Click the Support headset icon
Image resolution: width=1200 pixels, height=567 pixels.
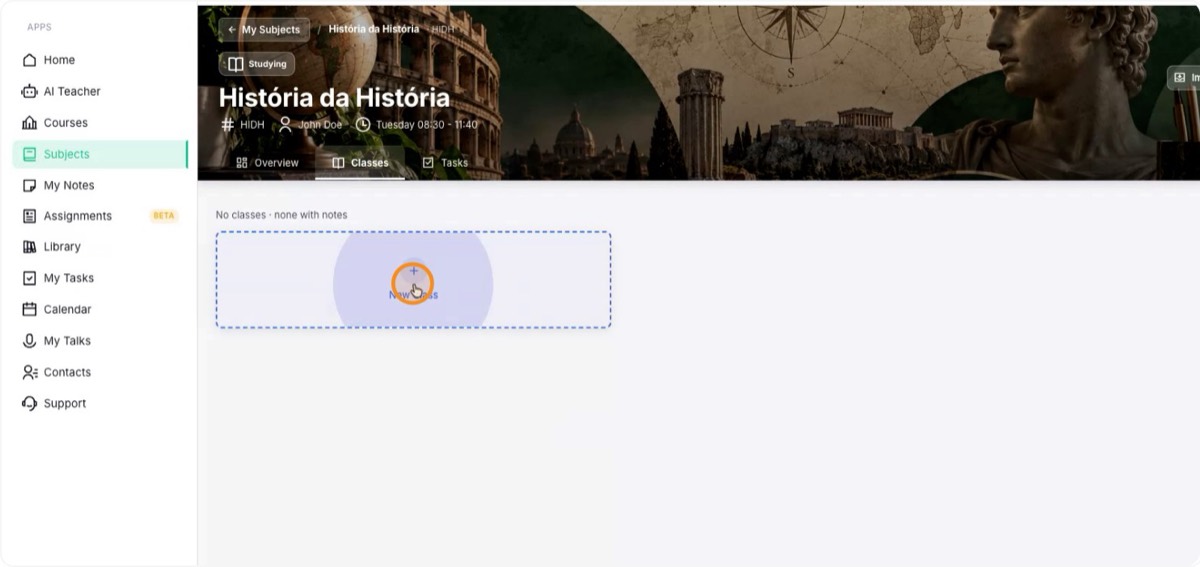coord(29,404)
